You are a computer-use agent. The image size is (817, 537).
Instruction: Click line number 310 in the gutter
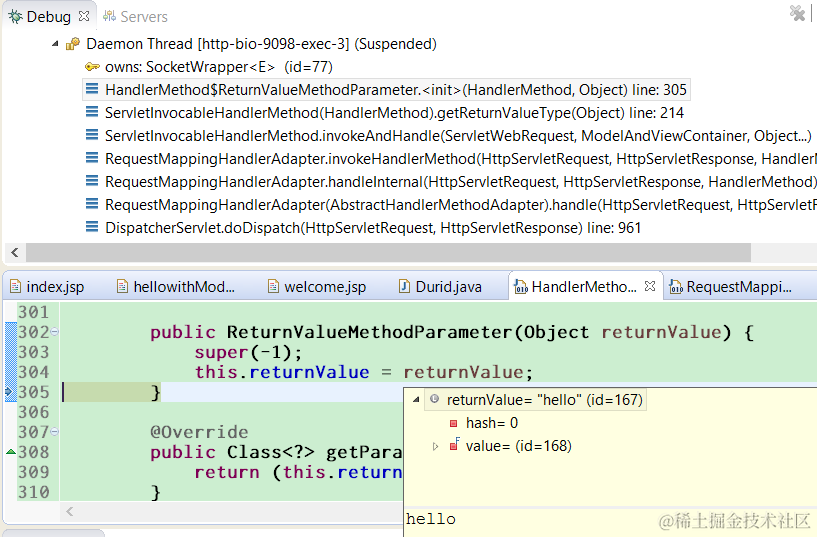tap(33, 492)
